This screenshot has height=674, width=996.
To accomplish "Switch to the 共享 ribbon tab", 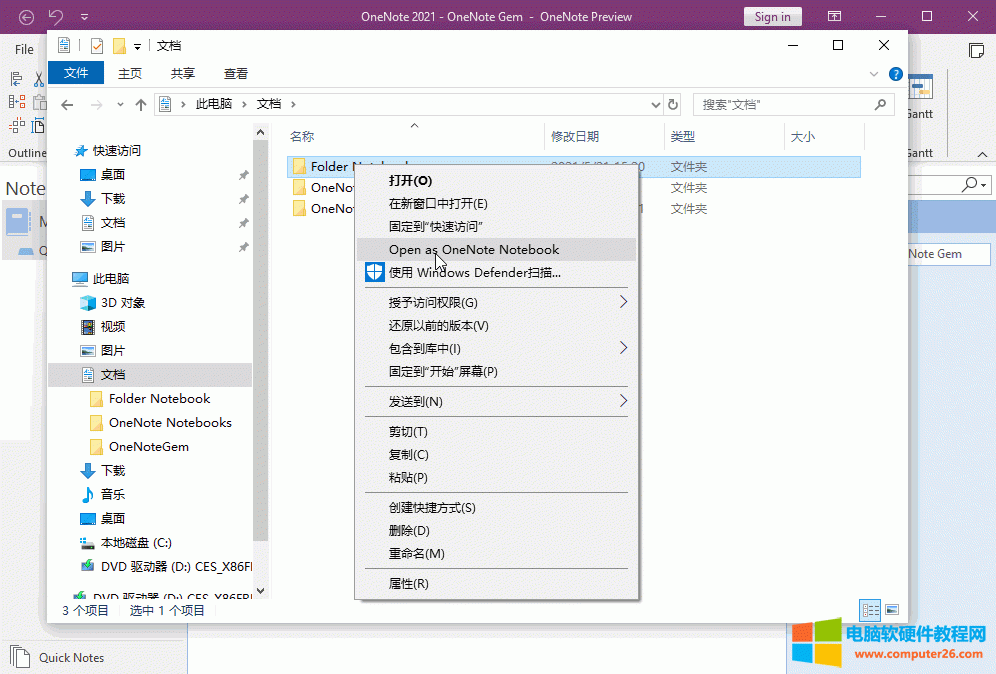I will (182, 73).
